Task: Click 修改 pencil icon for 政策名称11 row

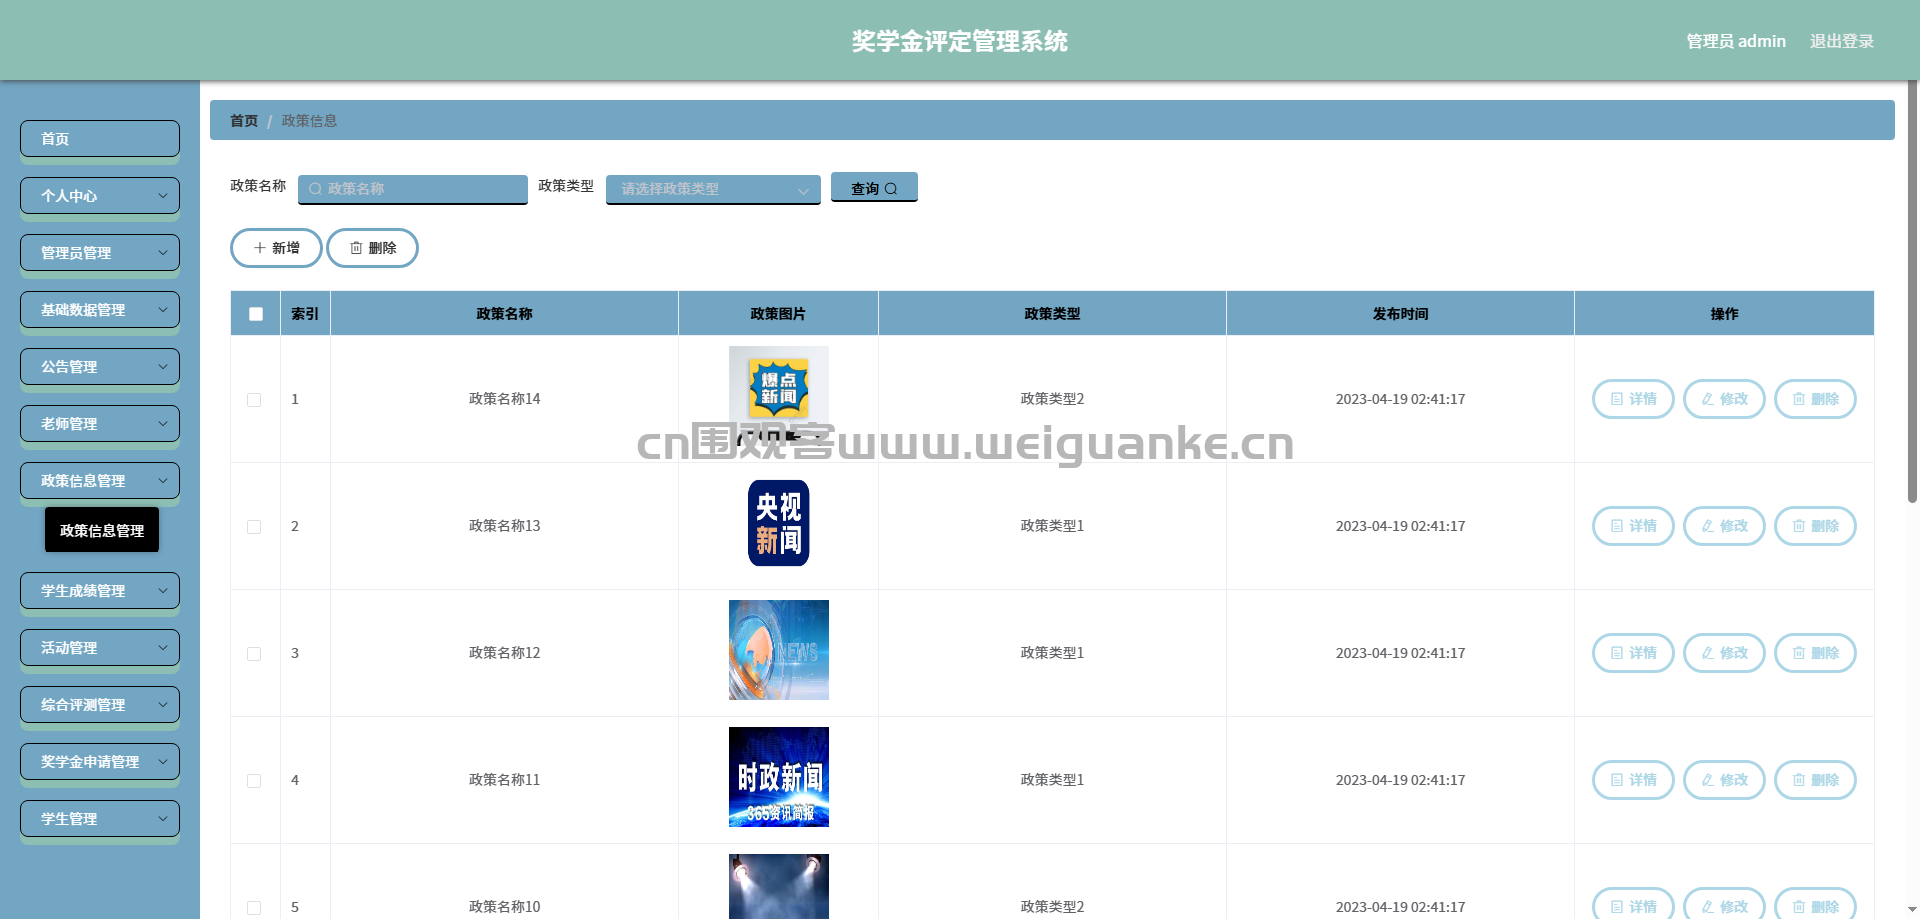Action: point(1708,780)
